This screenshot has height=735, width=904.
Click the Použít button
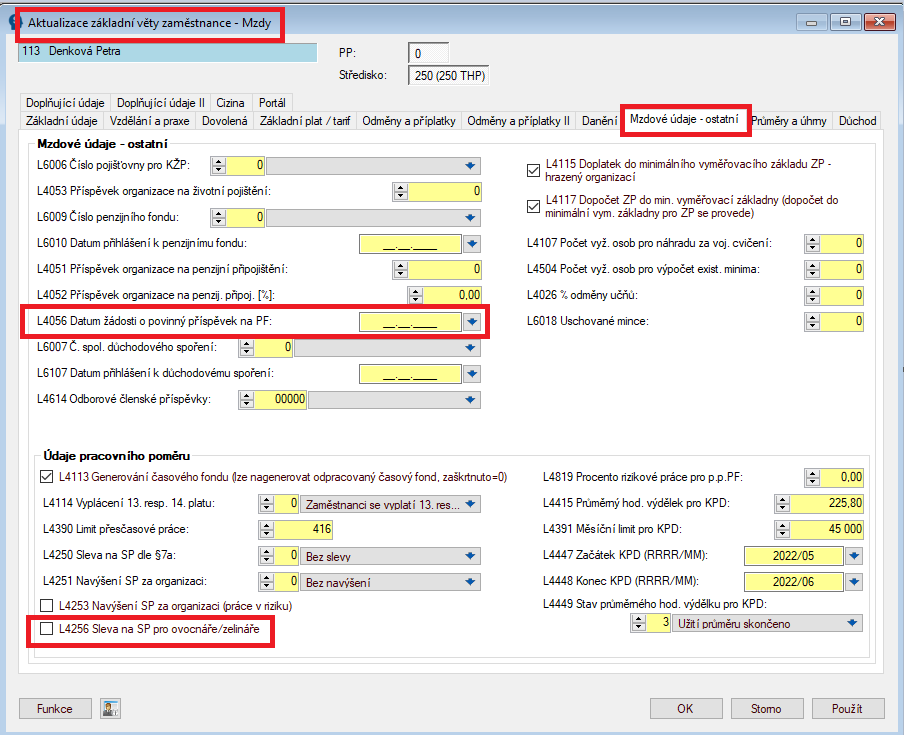[848, 708]
